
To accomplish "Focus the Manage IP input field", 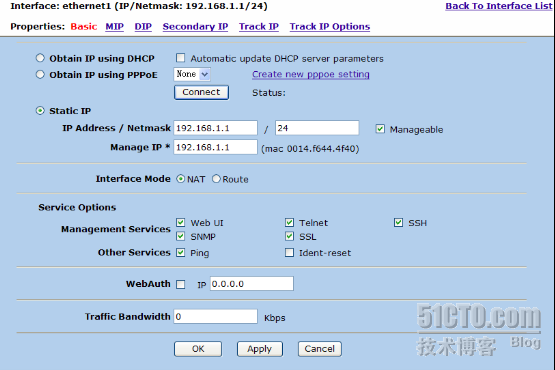I will click(215, 147).
